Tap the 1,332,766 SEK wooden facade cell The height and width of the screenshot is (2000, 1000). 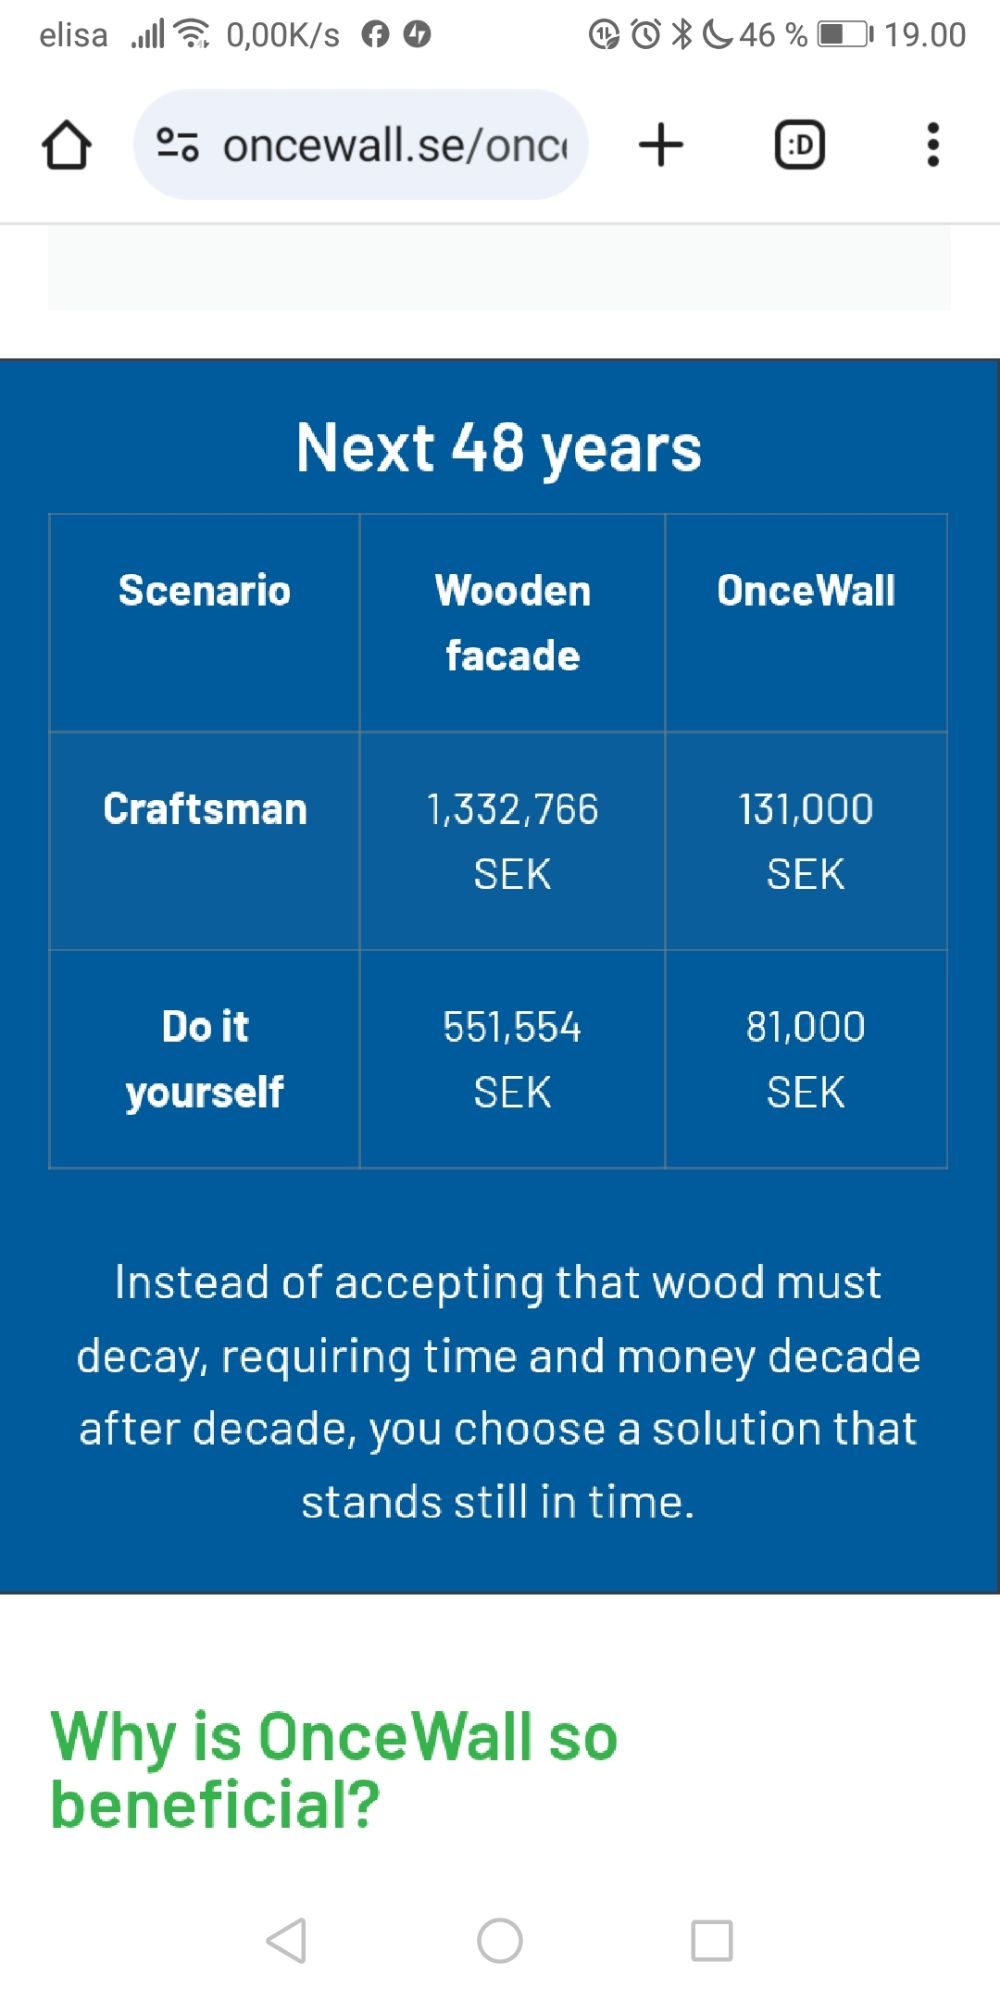click(512, 841)
